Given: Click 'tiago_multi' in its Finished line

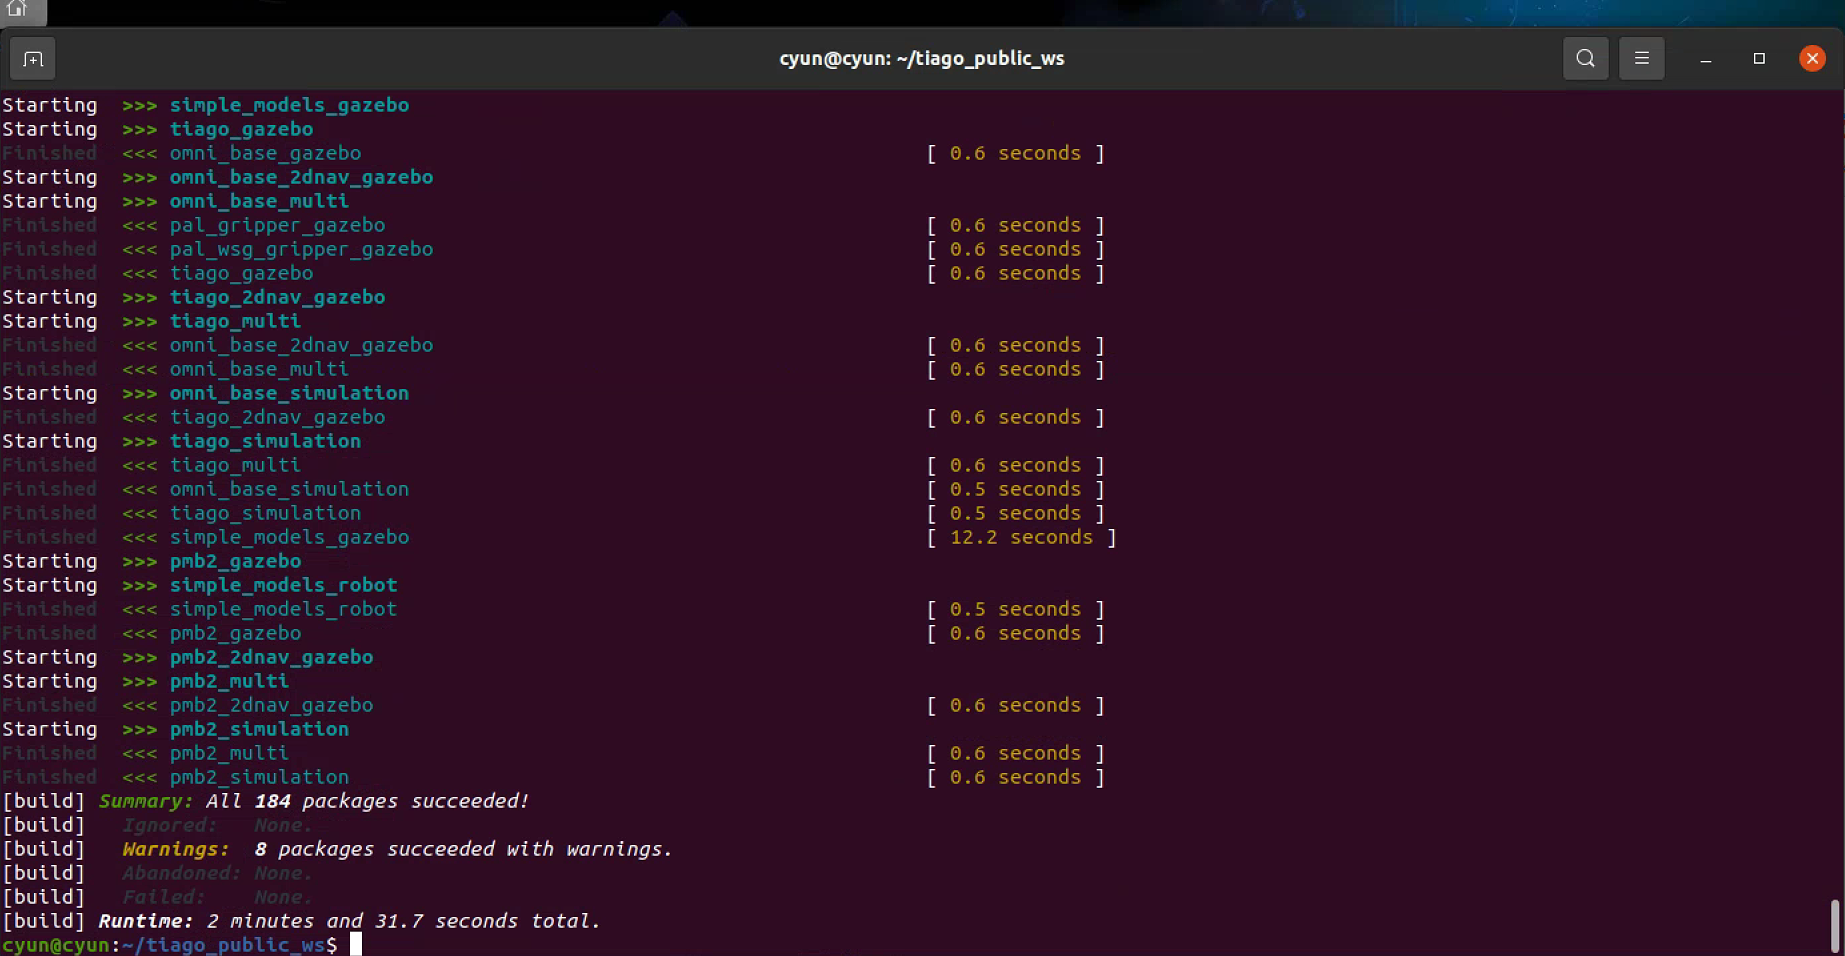Looking at the screenshot, I should [235, 465].
